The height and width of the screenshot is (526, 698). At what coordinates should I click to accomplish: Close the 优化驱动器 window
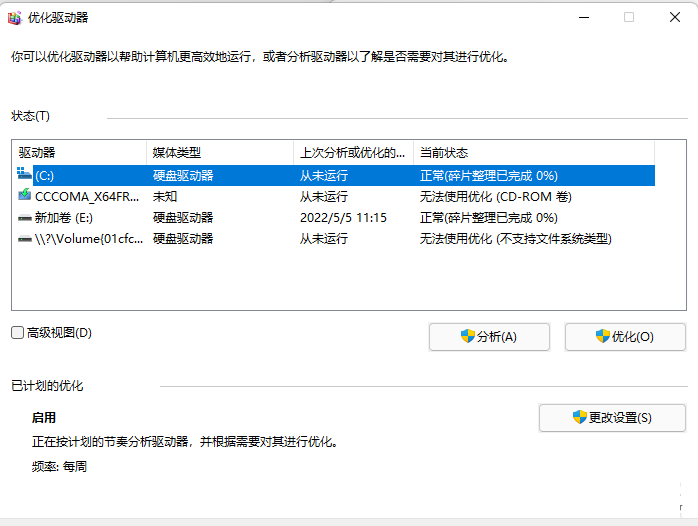[x=675, y=17]
